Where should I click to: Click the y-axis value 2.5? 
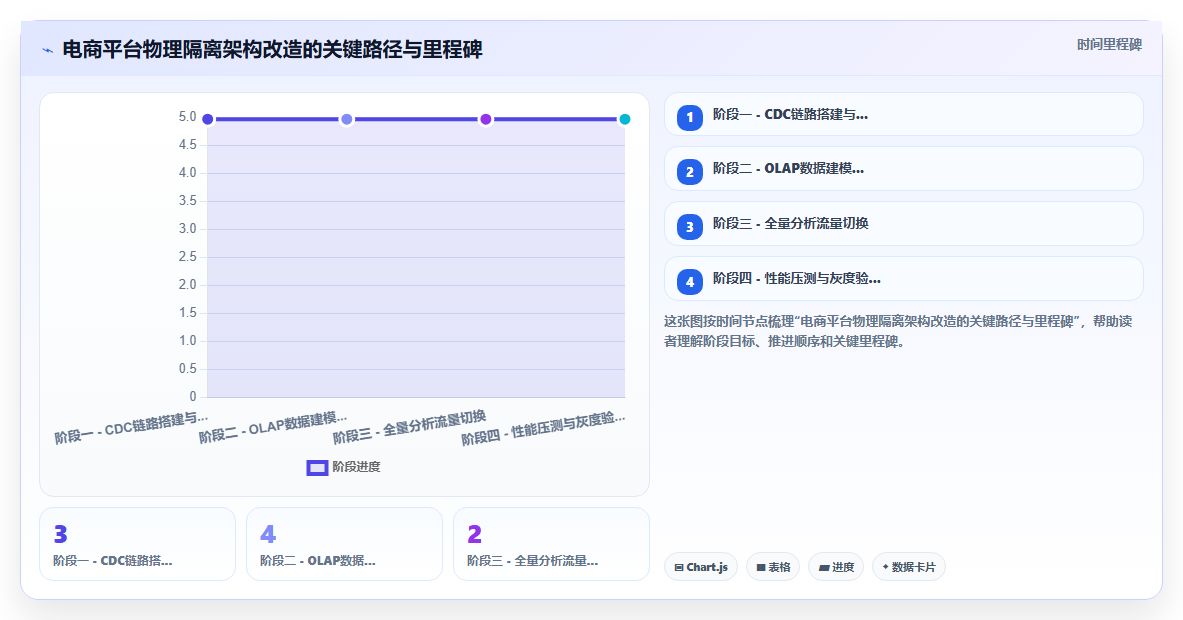tap(187, 256)
